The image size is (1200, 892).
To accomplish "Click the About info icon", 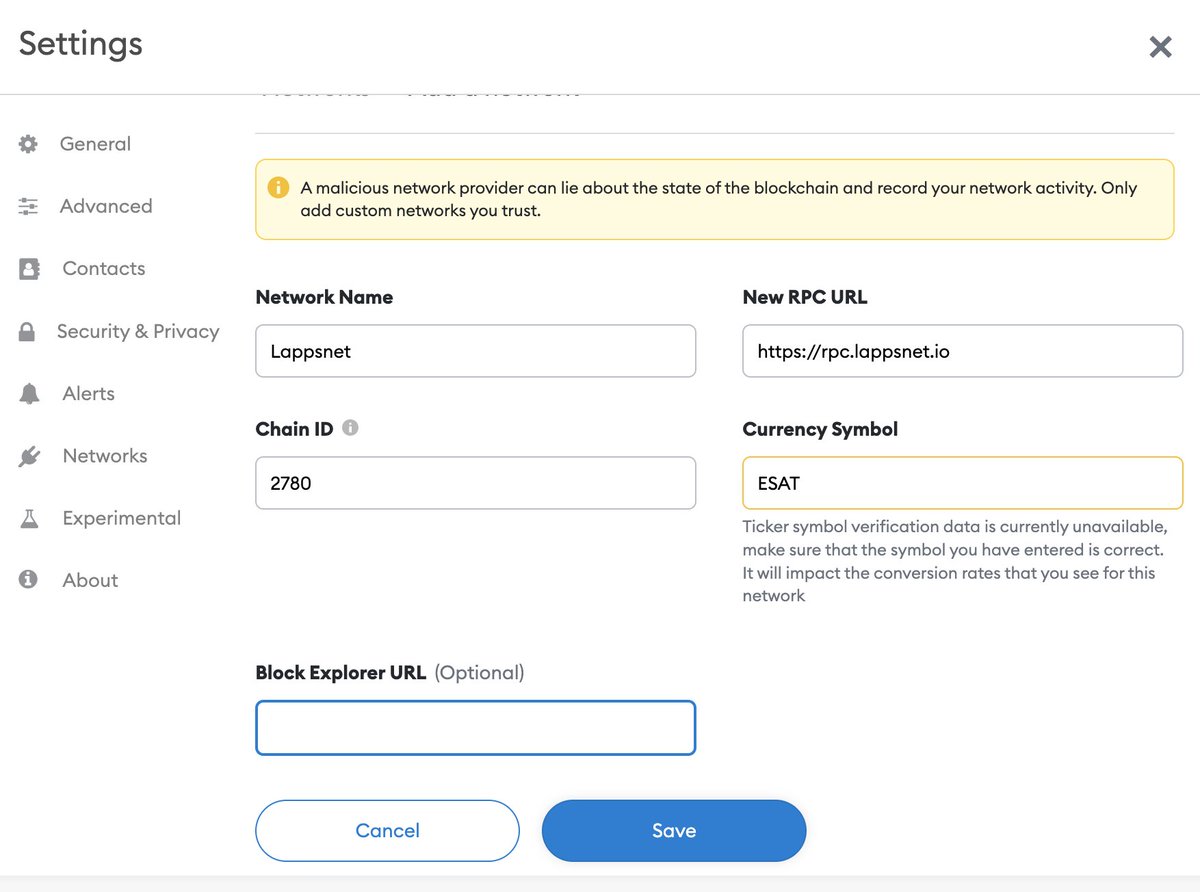I will coord(28,580).
